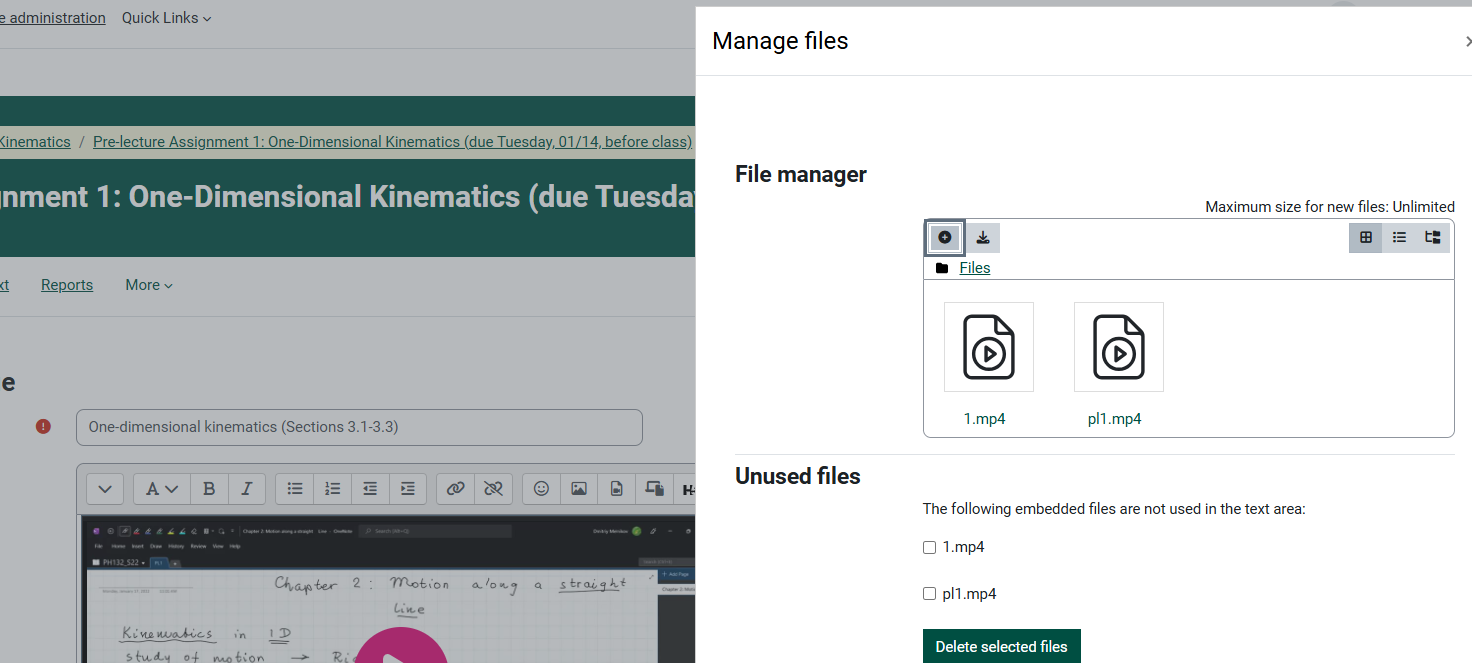Screen dimensions: 1472x663
Task: Open the emoji picker in the editor
Action: [541, 488]
